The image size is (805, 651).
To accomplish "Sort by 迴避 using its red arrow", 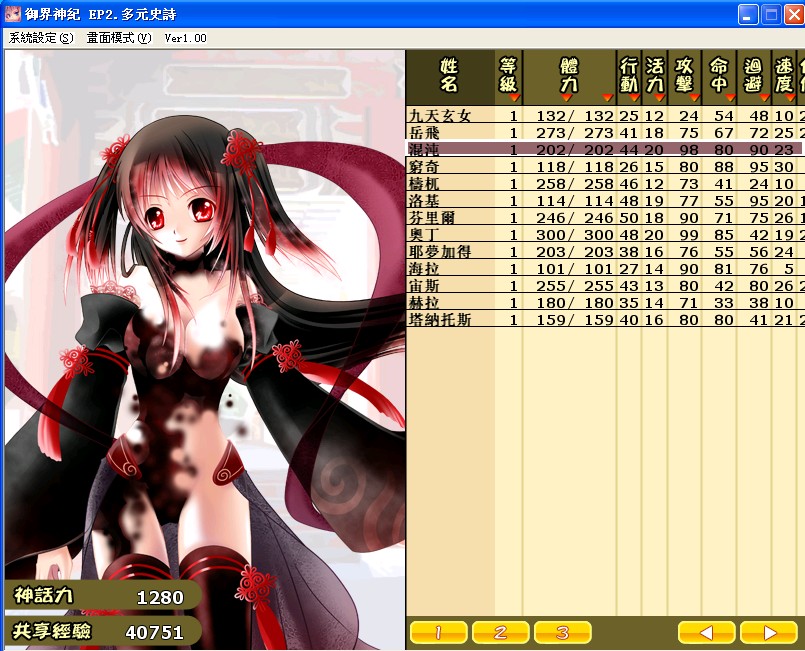I will pyautogui.click(x=764, y=97).
